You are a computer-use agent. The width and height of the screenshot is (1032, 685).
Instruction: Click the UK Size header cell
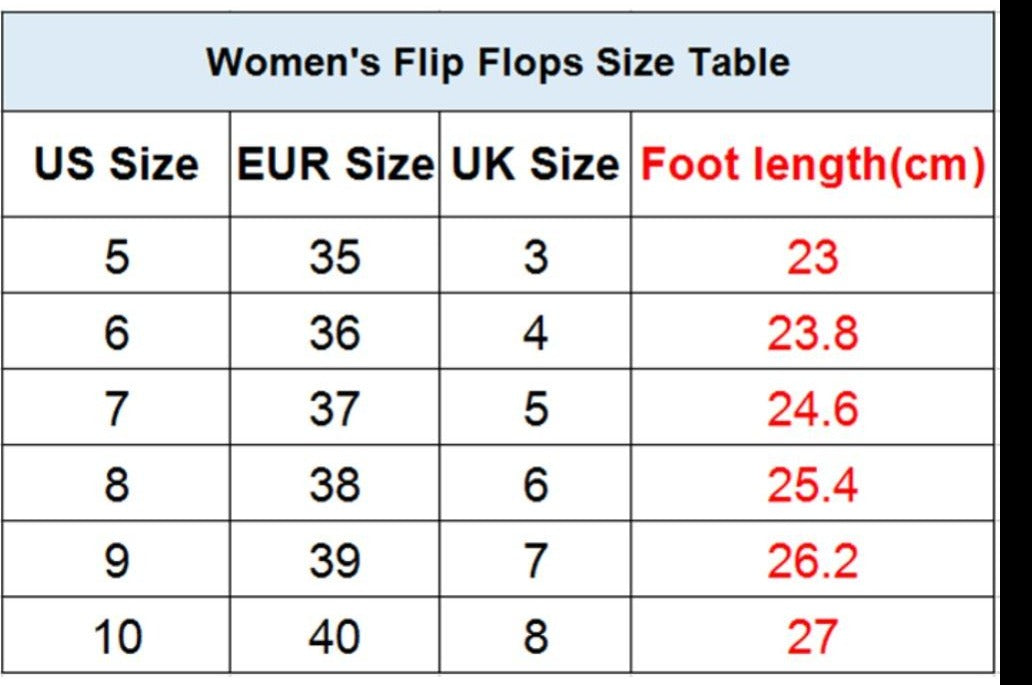(535, 164)
